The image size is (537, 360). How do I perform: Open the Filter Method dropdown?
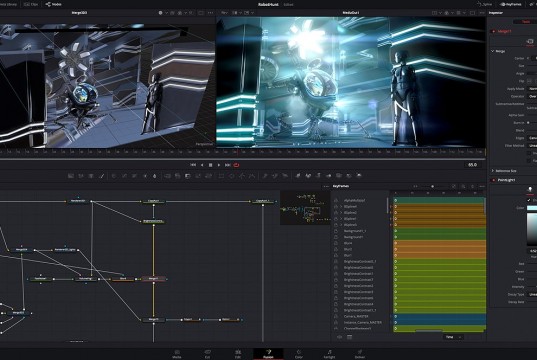532,146
